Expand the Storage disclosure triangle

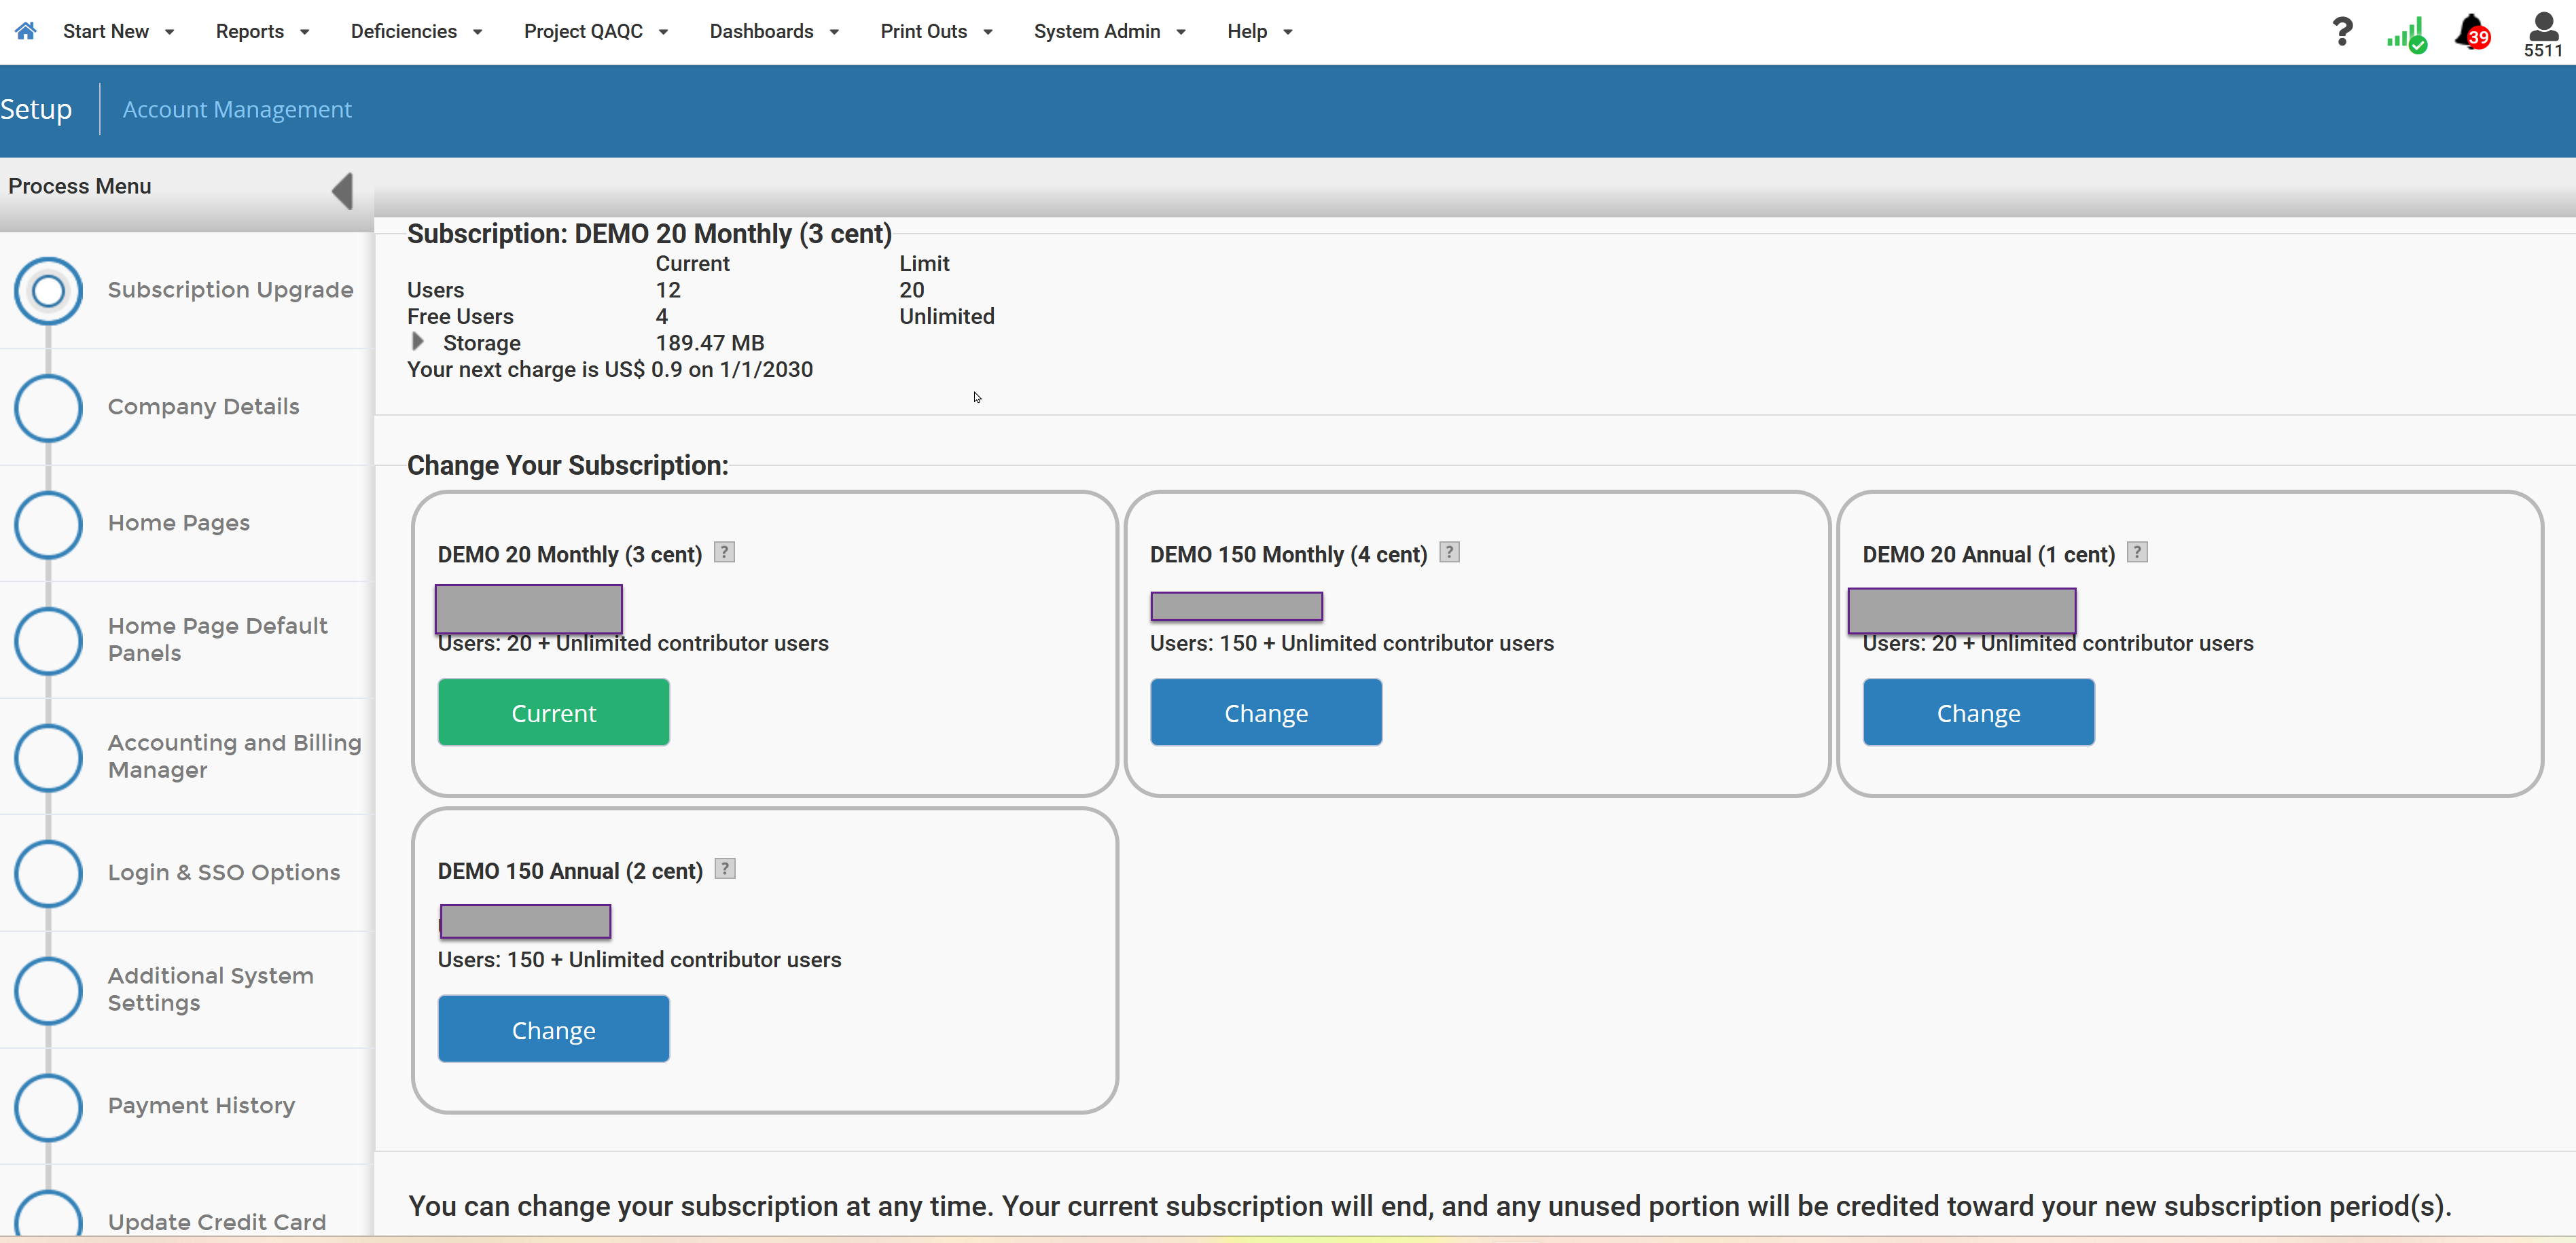(x=418, y=341)
